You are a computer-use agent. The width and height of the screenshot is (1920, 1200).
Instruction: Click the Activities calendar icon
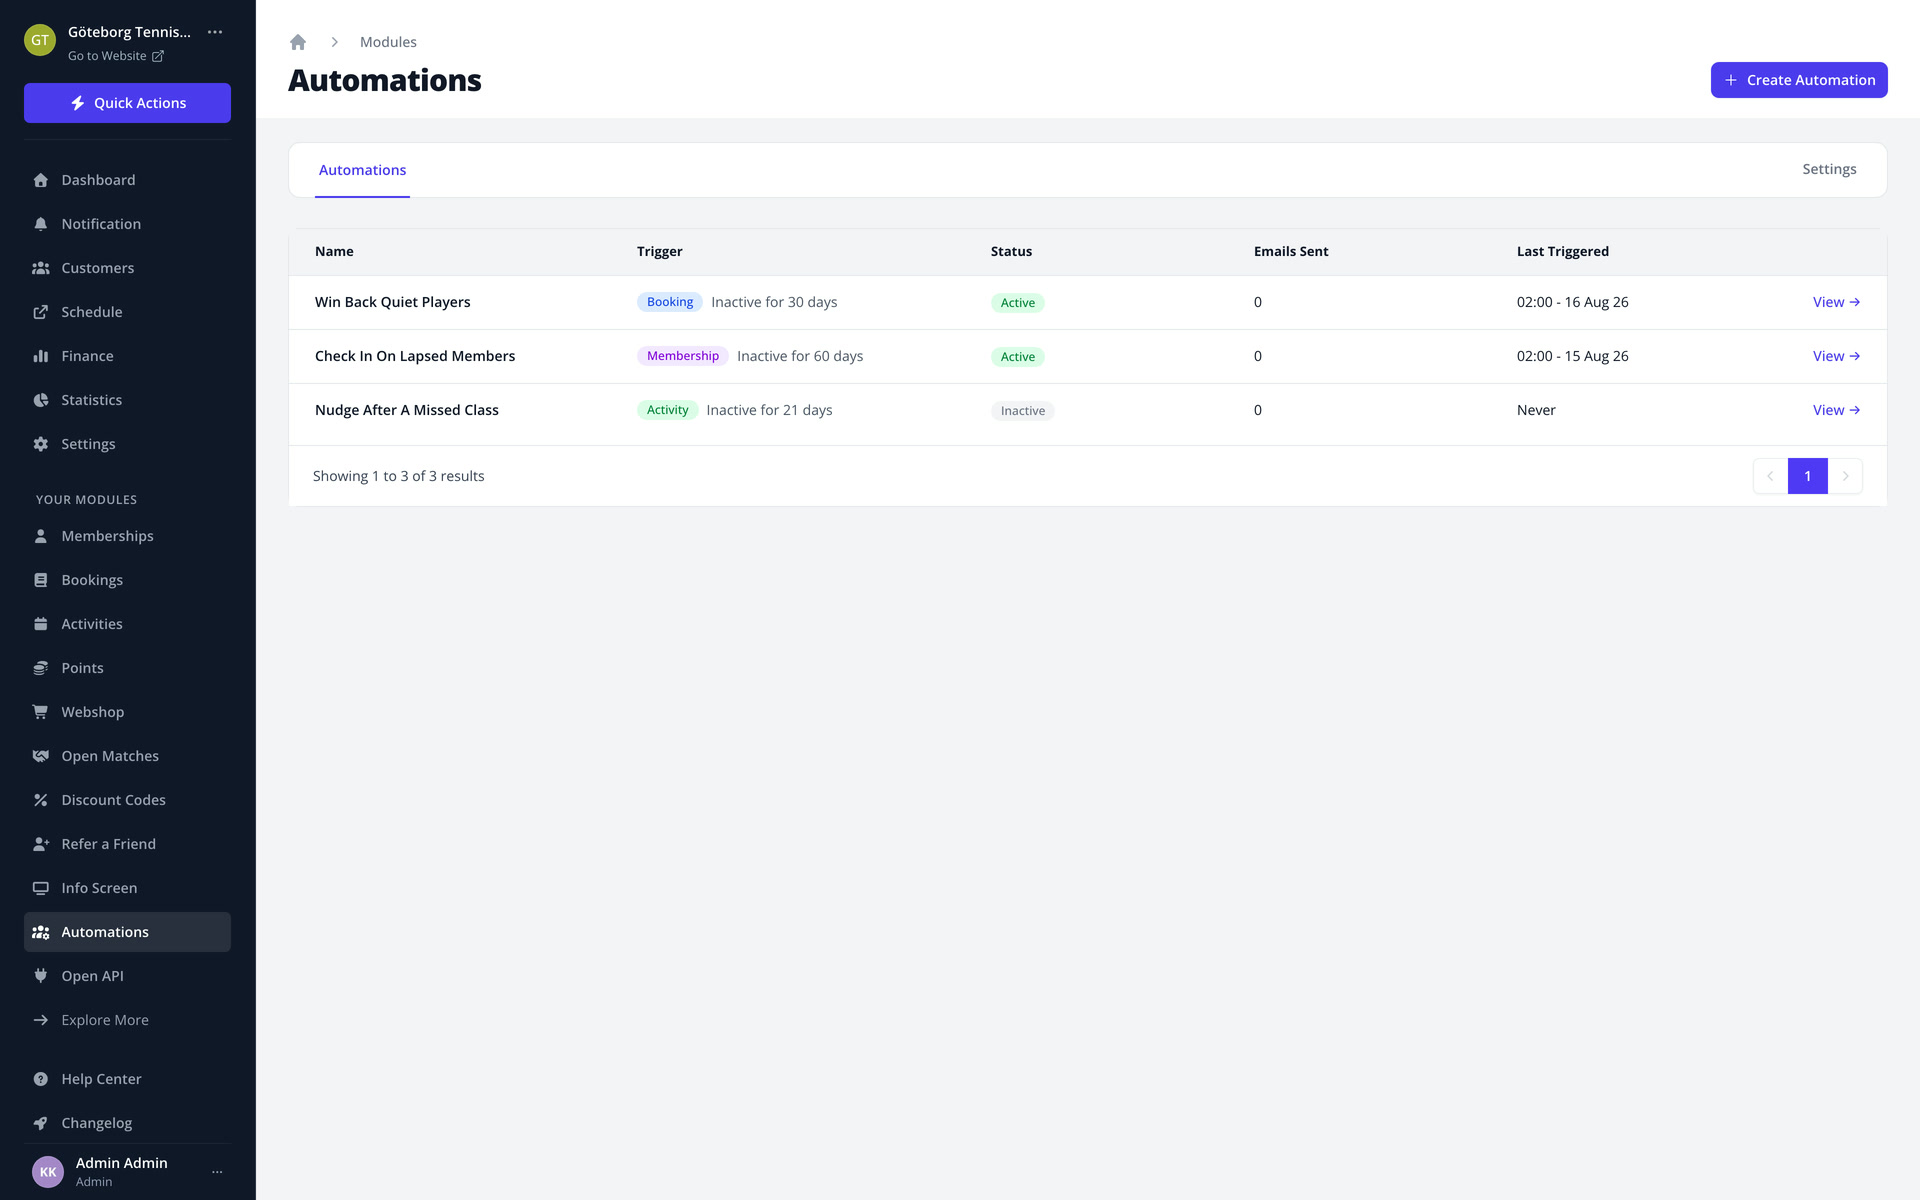click(41, 624)
